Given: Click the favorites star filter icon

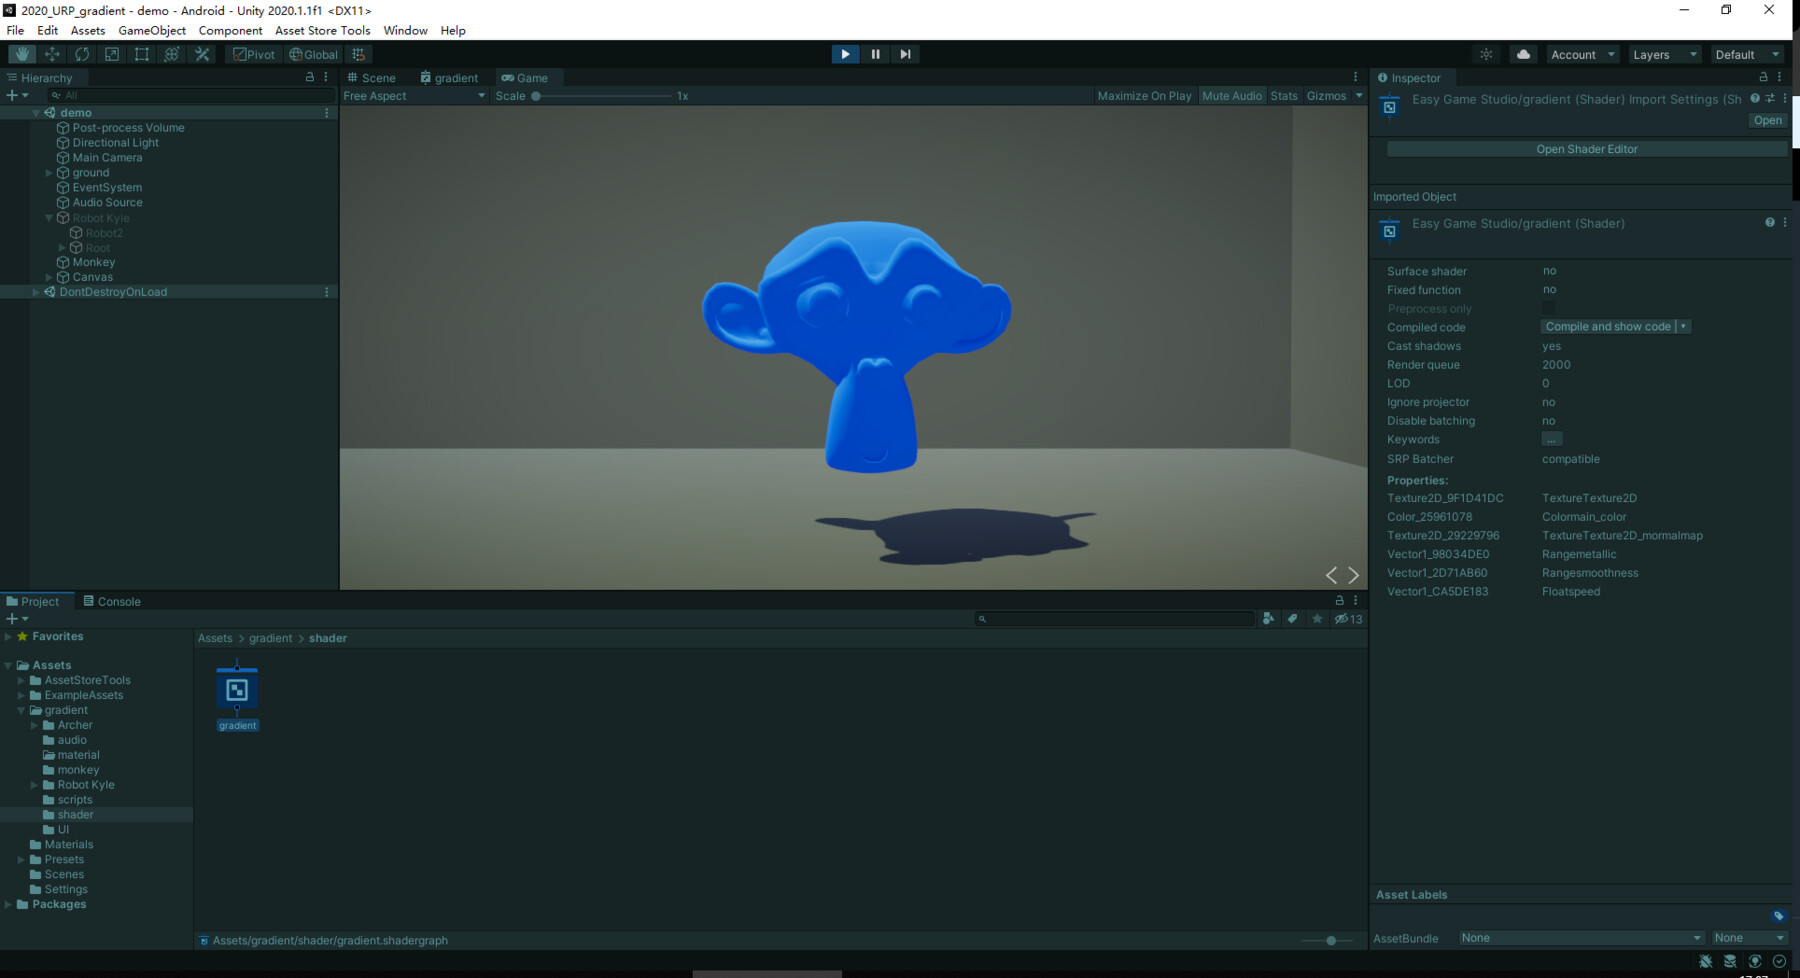Looking at the screenshot, I should click(x=1317, y=619).
